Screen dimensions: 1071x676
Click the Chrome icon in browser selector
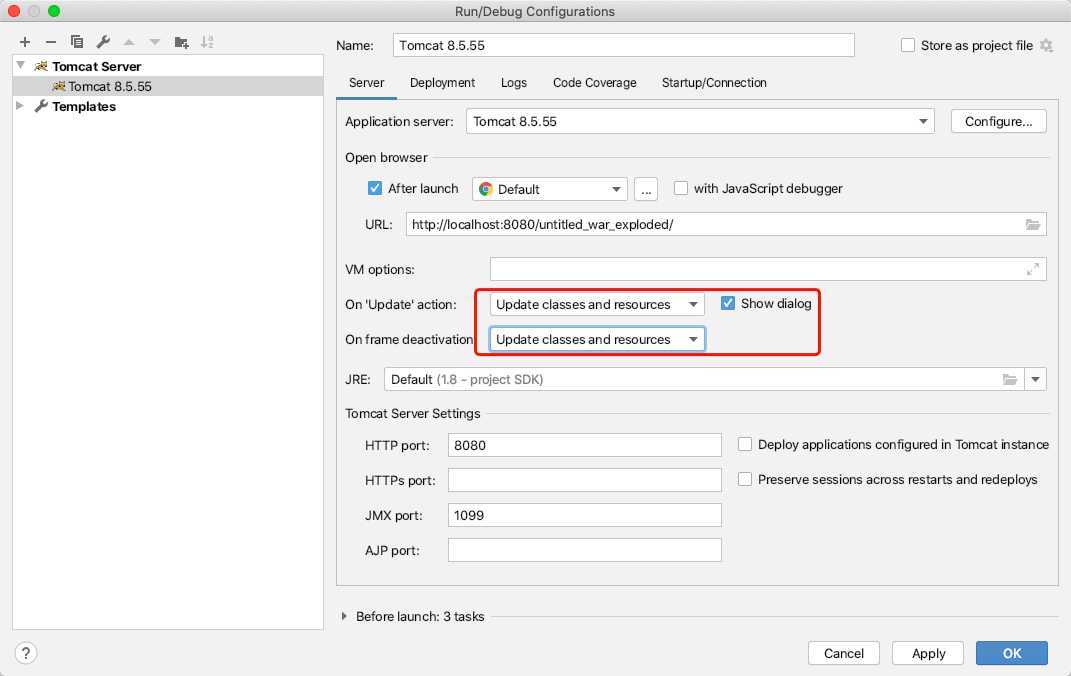(x=486, y=189)
